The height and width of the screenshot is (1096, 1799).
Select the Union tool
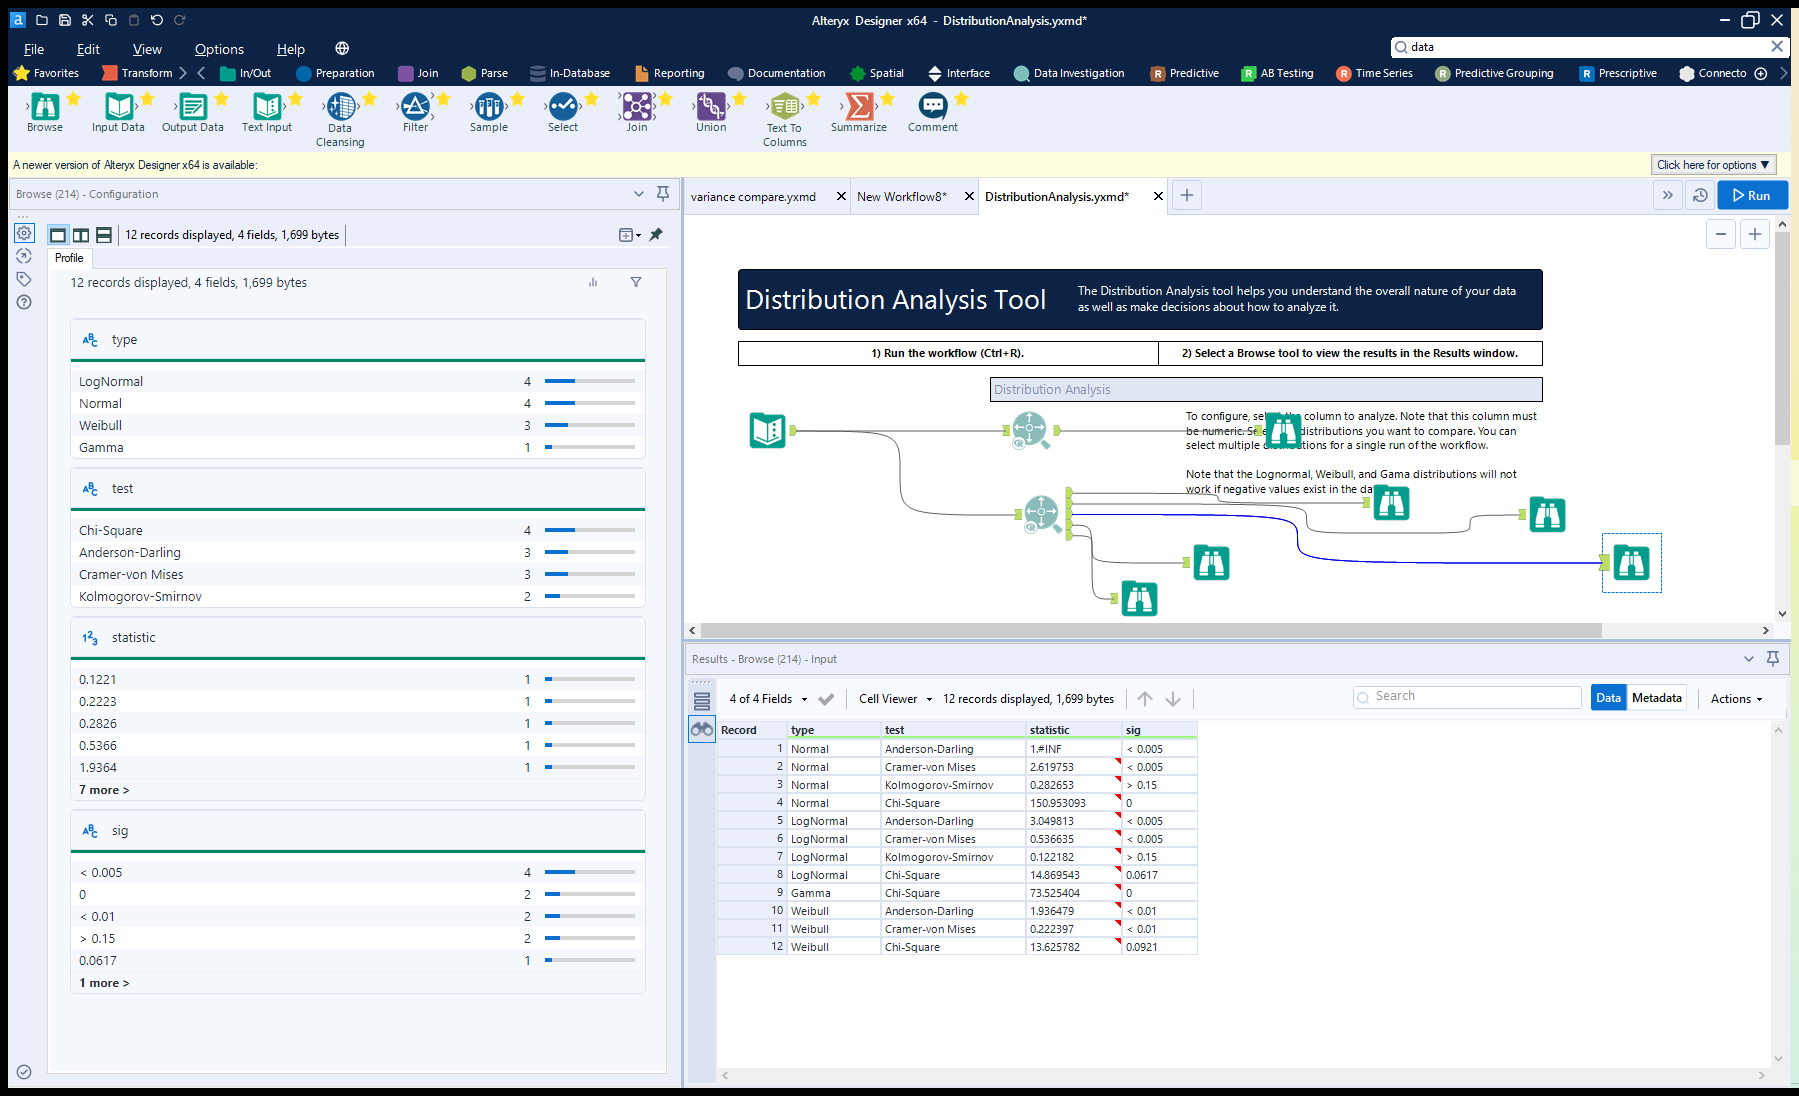click(710, 110)
